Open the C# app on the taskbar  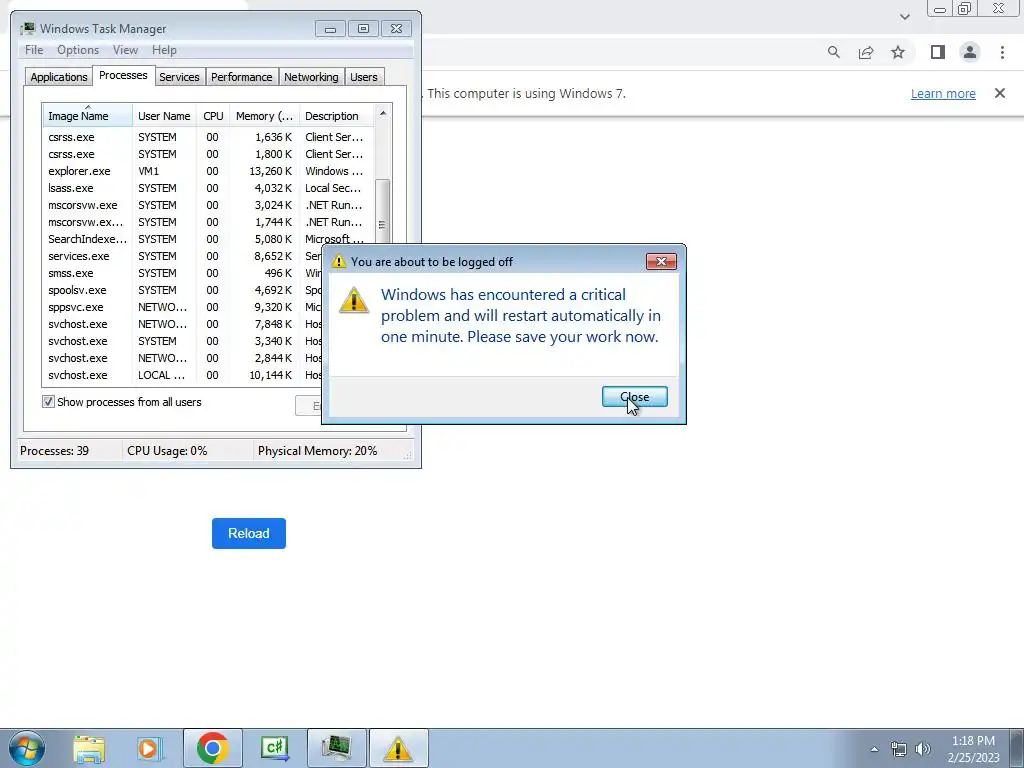(x=274, y=748)
